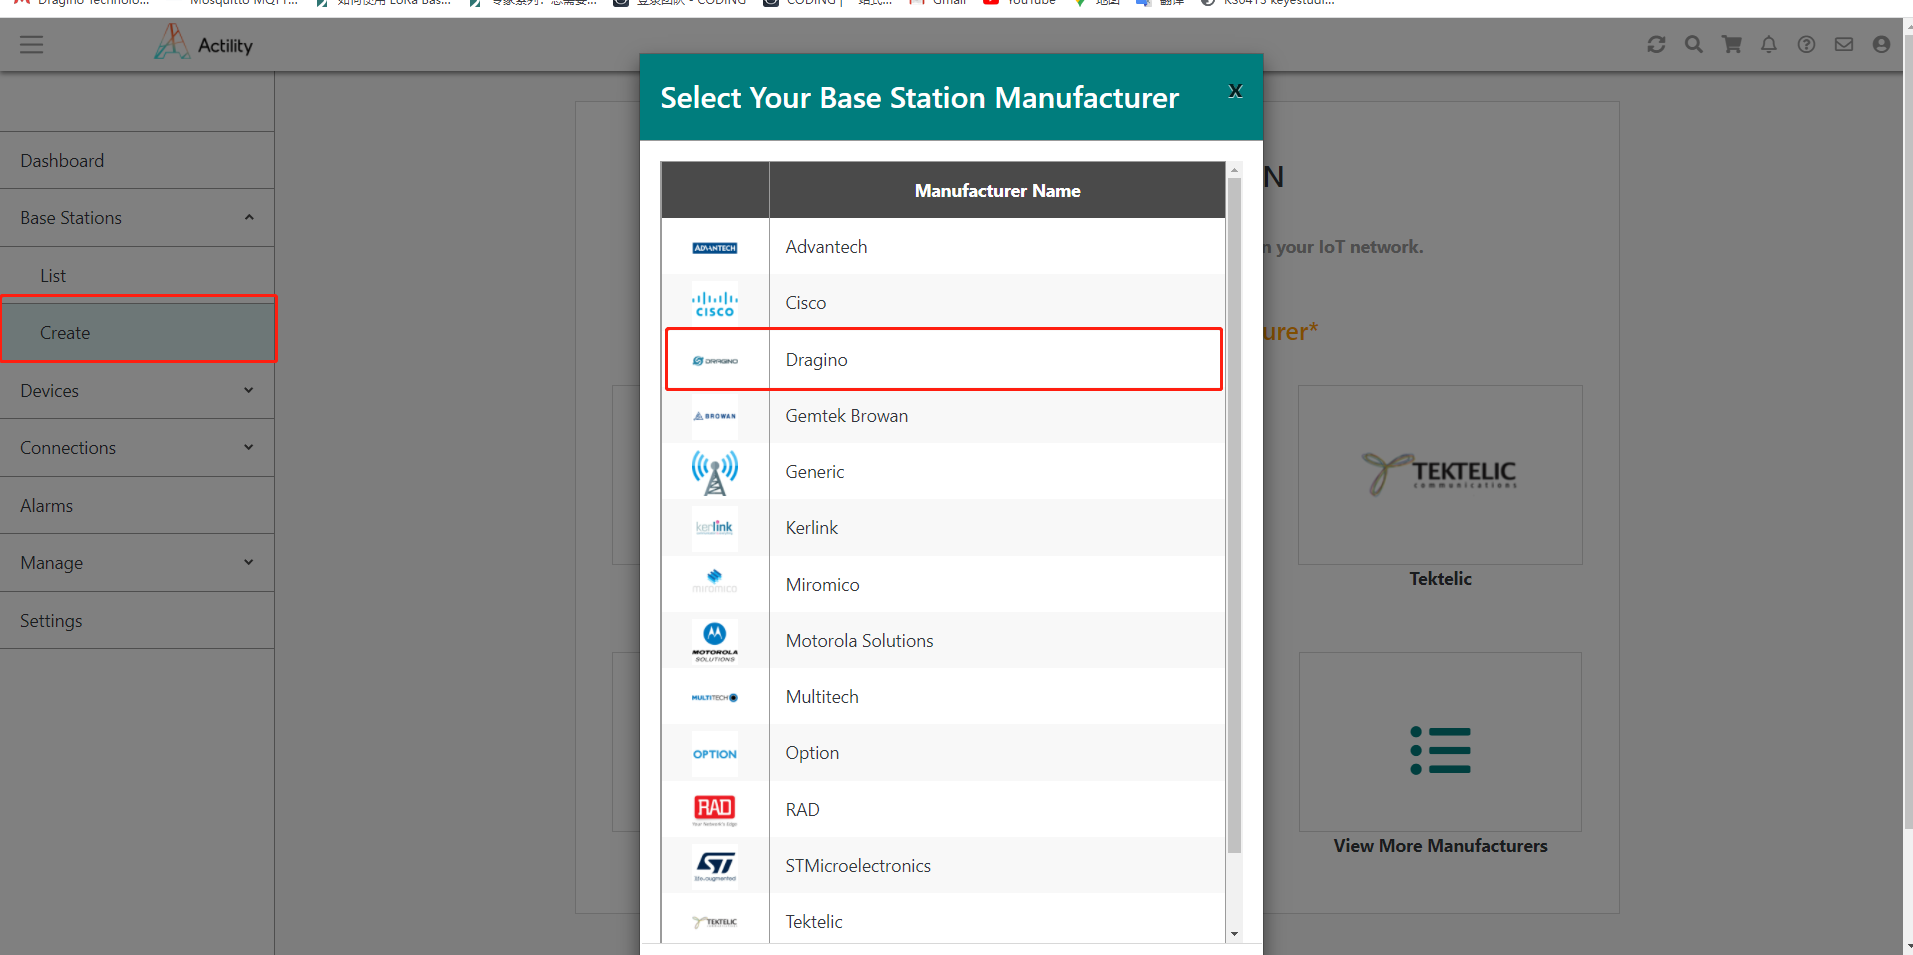Select Gemtek Browan manufacturer name
Viewport: 1913px width, 955px height.
point(846,416)
